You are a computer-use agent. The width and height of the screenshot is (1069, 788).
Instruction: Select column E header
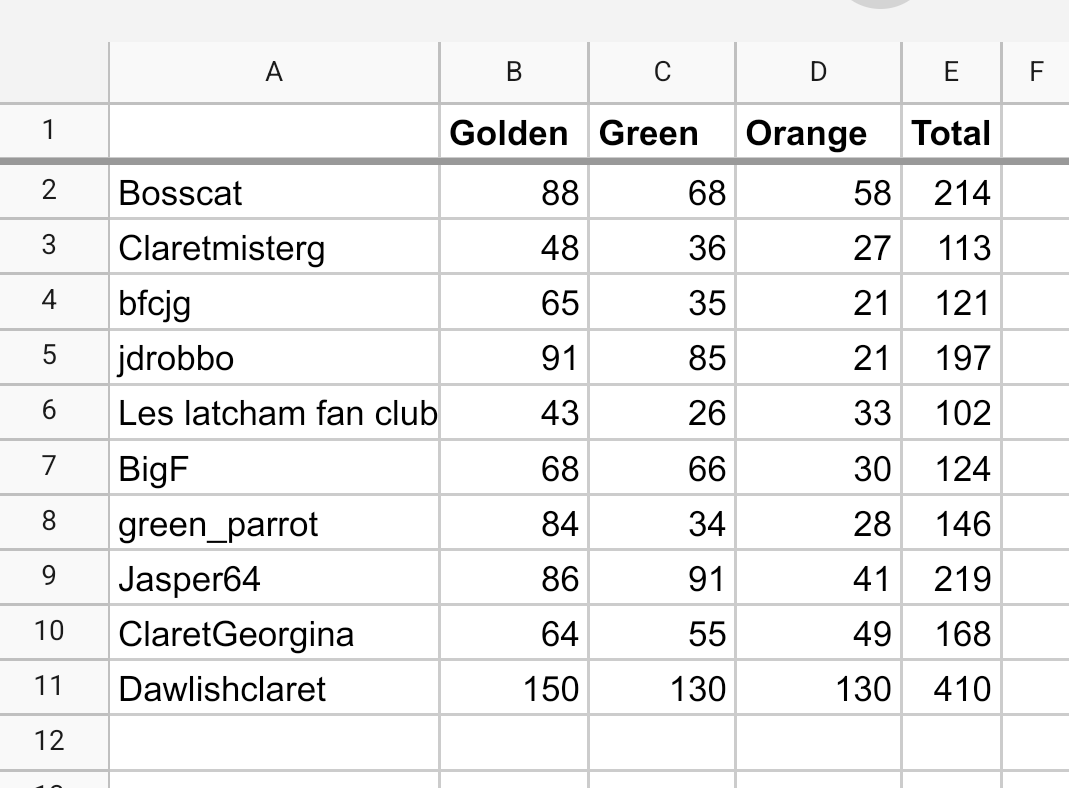tap(952, 72)
